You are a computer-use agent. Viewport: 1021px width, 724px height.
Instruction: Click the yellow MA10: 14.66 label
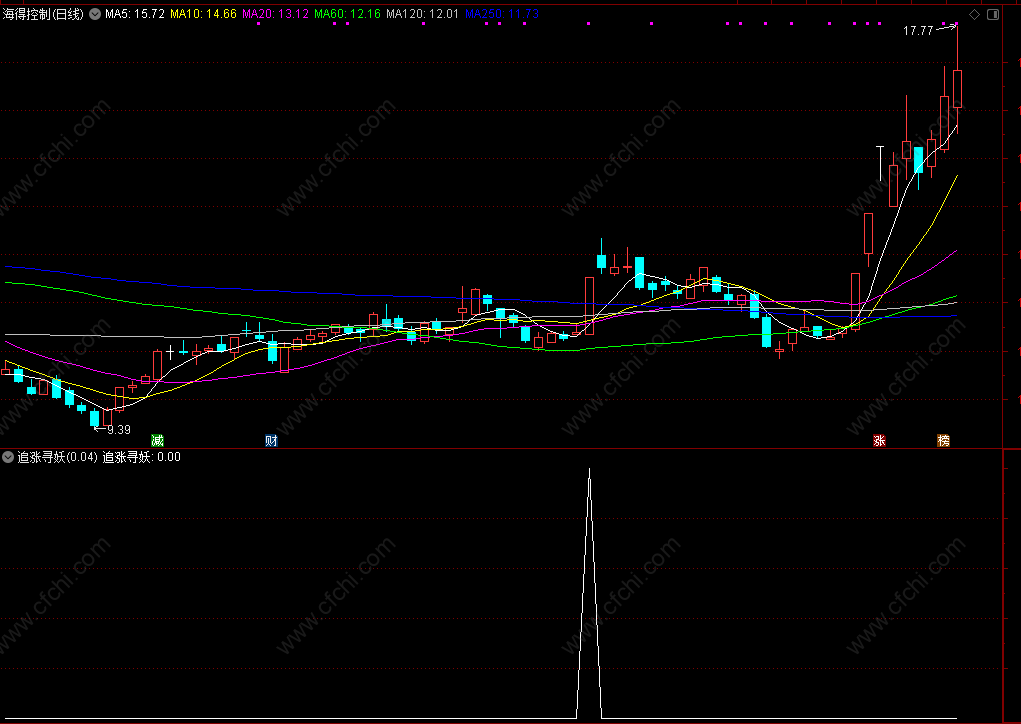click(x=203, y=14)
